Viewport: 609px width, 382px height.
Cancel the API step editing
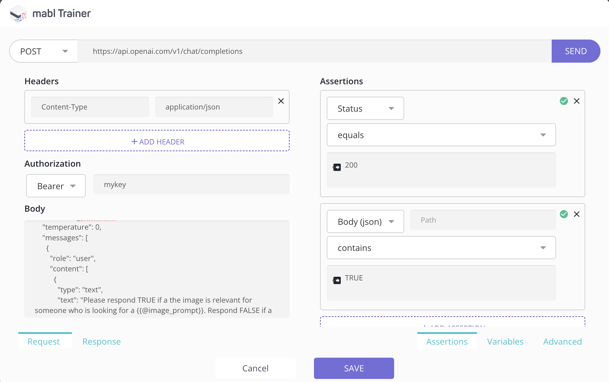click(255, 368)
